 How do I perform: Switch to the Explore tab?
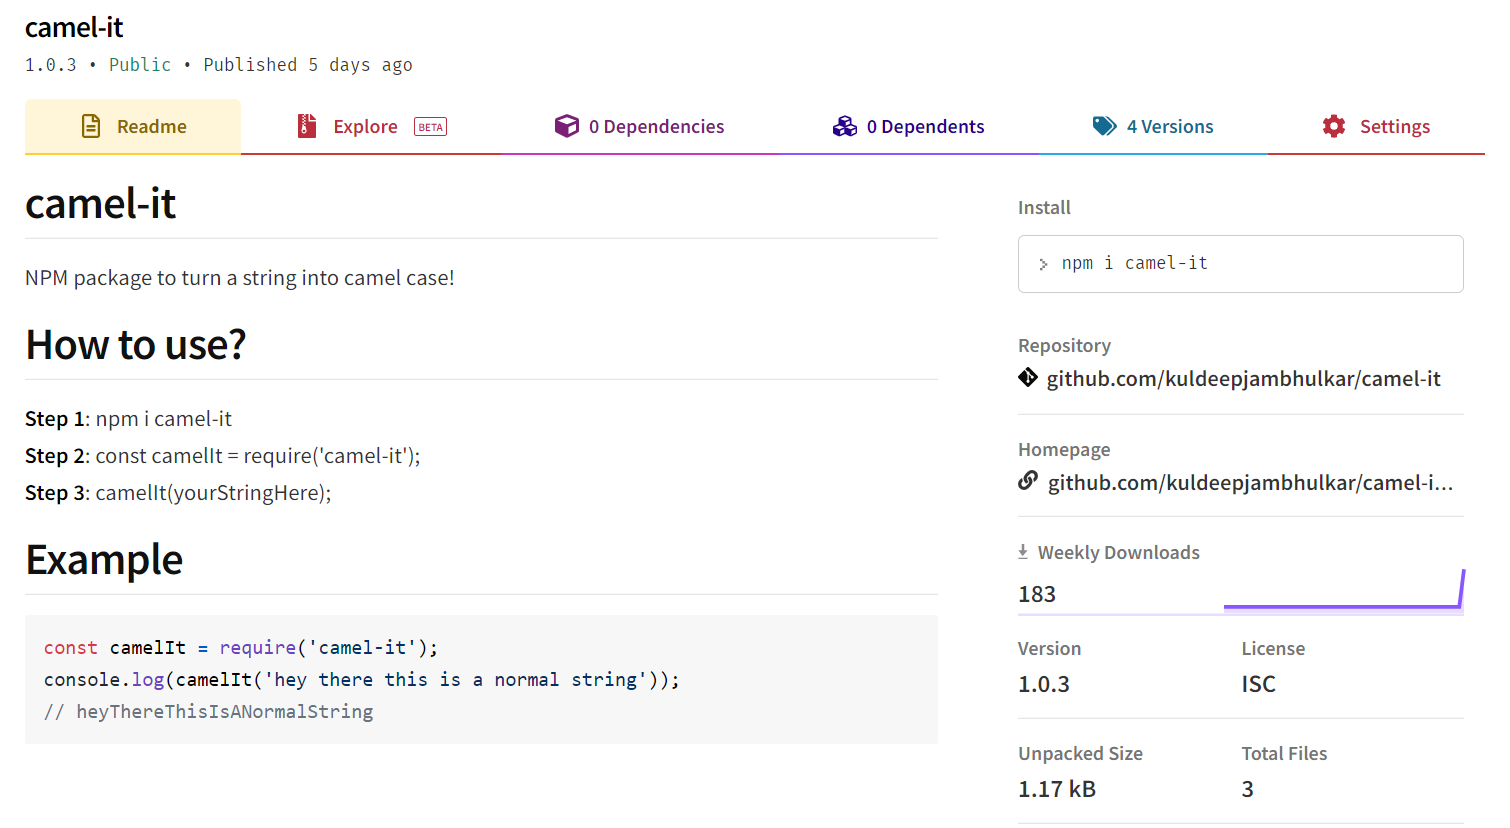point(371,127)
